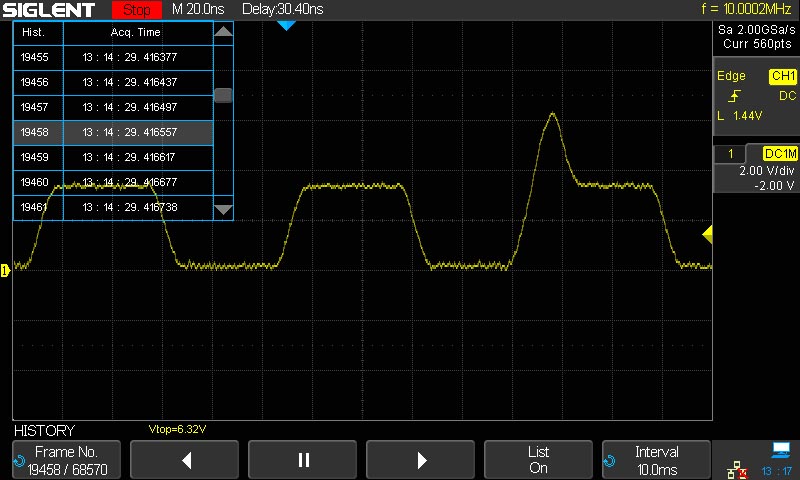Step back to the previous history frame
The image size is (800, 480).
[185, 461]
